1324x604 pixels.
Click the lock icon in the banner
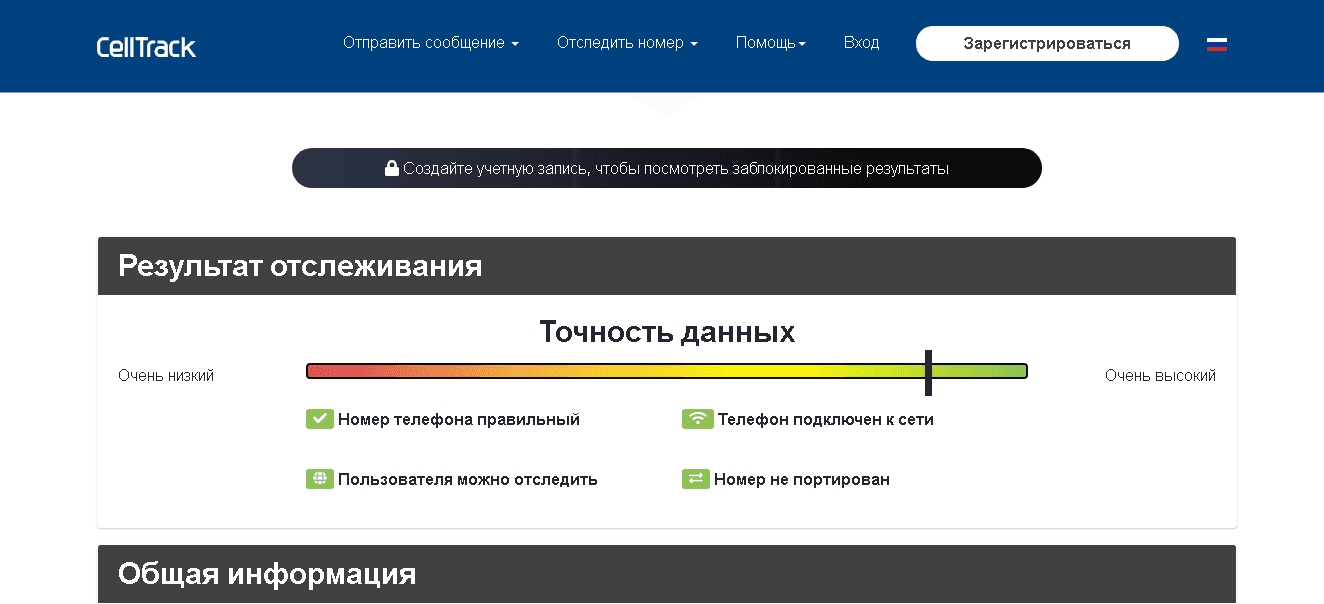(392, 169)
